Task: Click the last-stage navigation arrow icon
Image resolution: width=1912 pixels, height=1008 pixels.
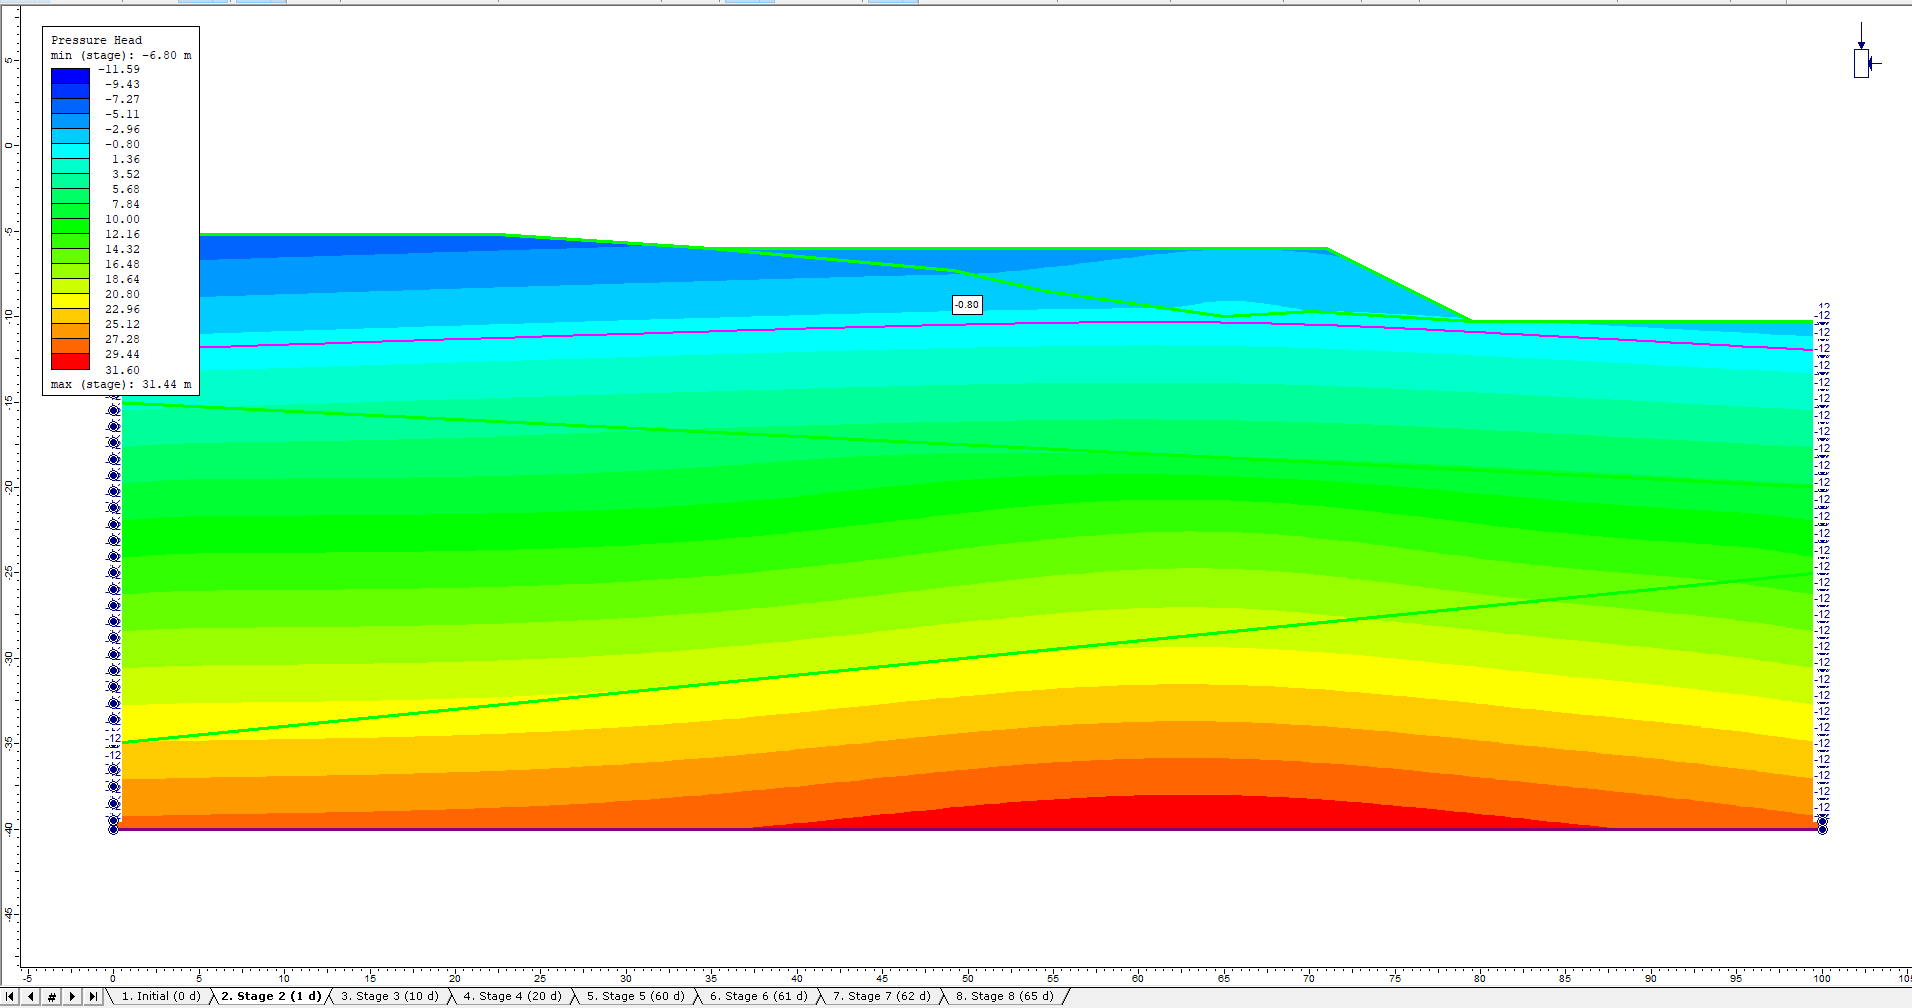Action: 92,996
